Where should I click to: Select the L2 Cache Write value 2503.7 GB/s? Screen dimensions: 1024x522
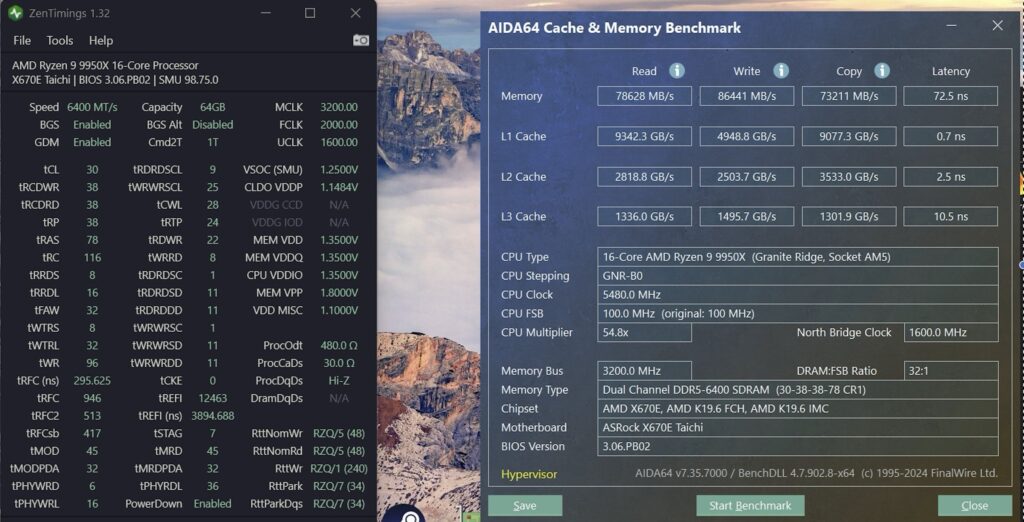746,176
